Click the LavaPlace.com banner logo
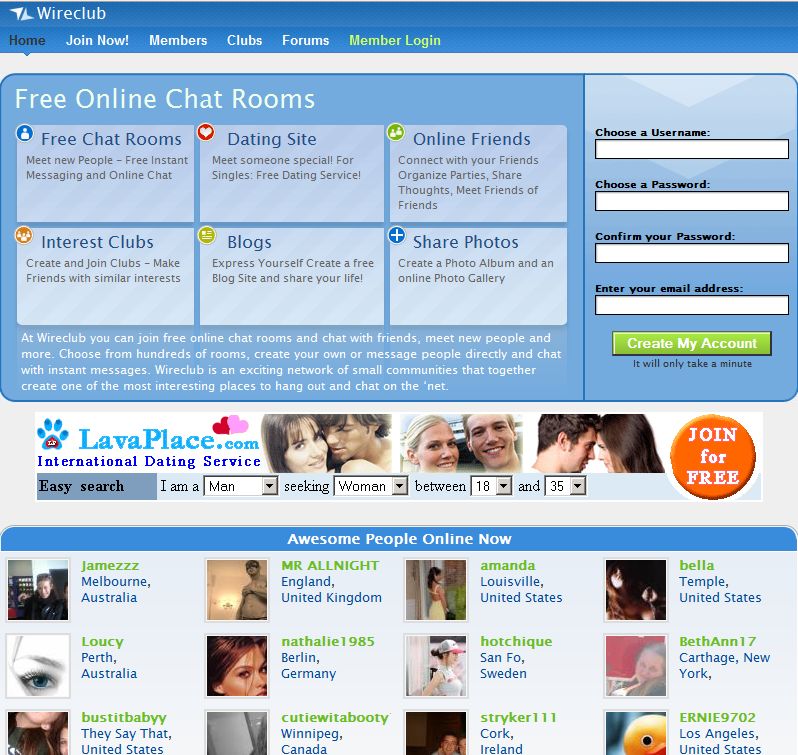 click(168, 440)
